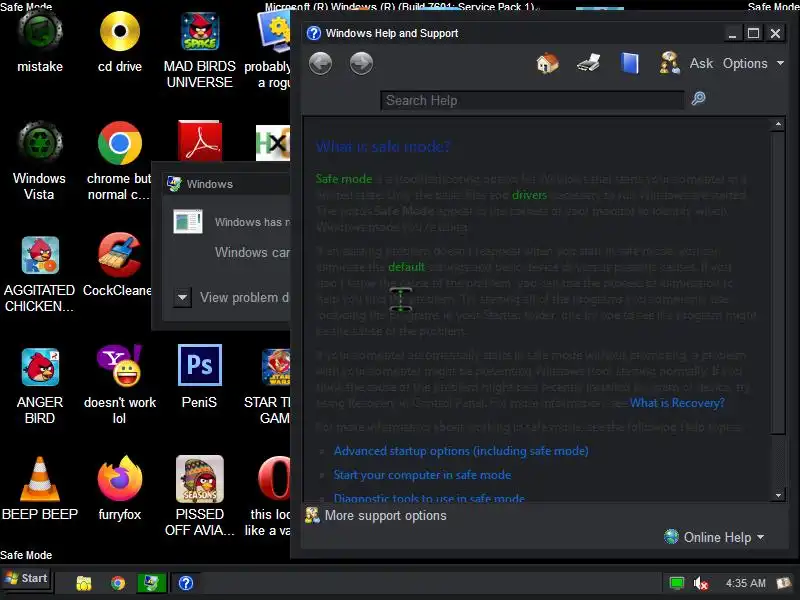Screen dimensions: 800x600
Task: Open Start your computer in safe mode link
Action: pos(422,475)
